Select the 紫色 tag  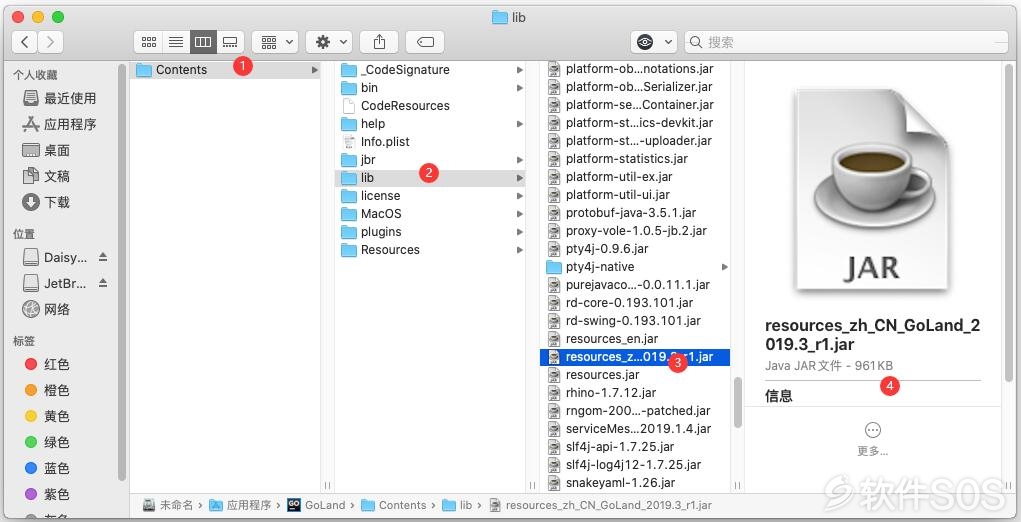pos(47,495)
